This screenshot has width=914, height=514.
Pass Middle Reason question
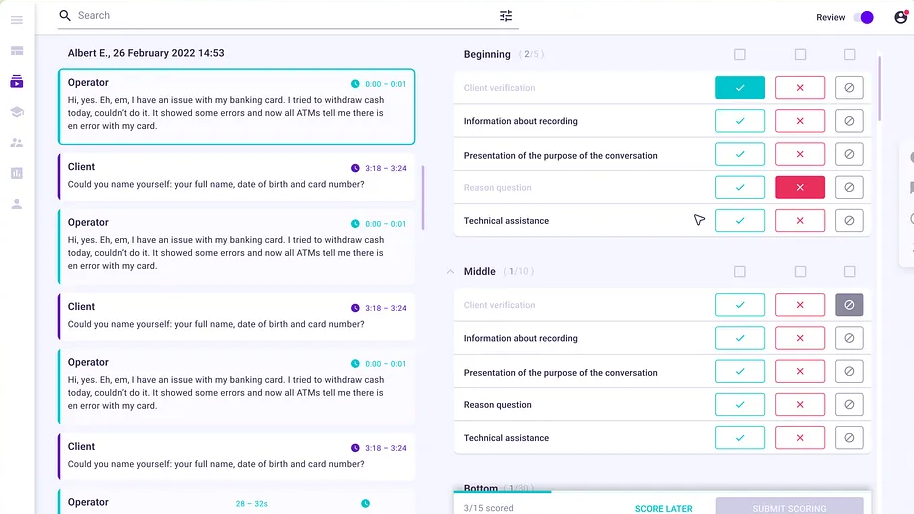[740, 404]
